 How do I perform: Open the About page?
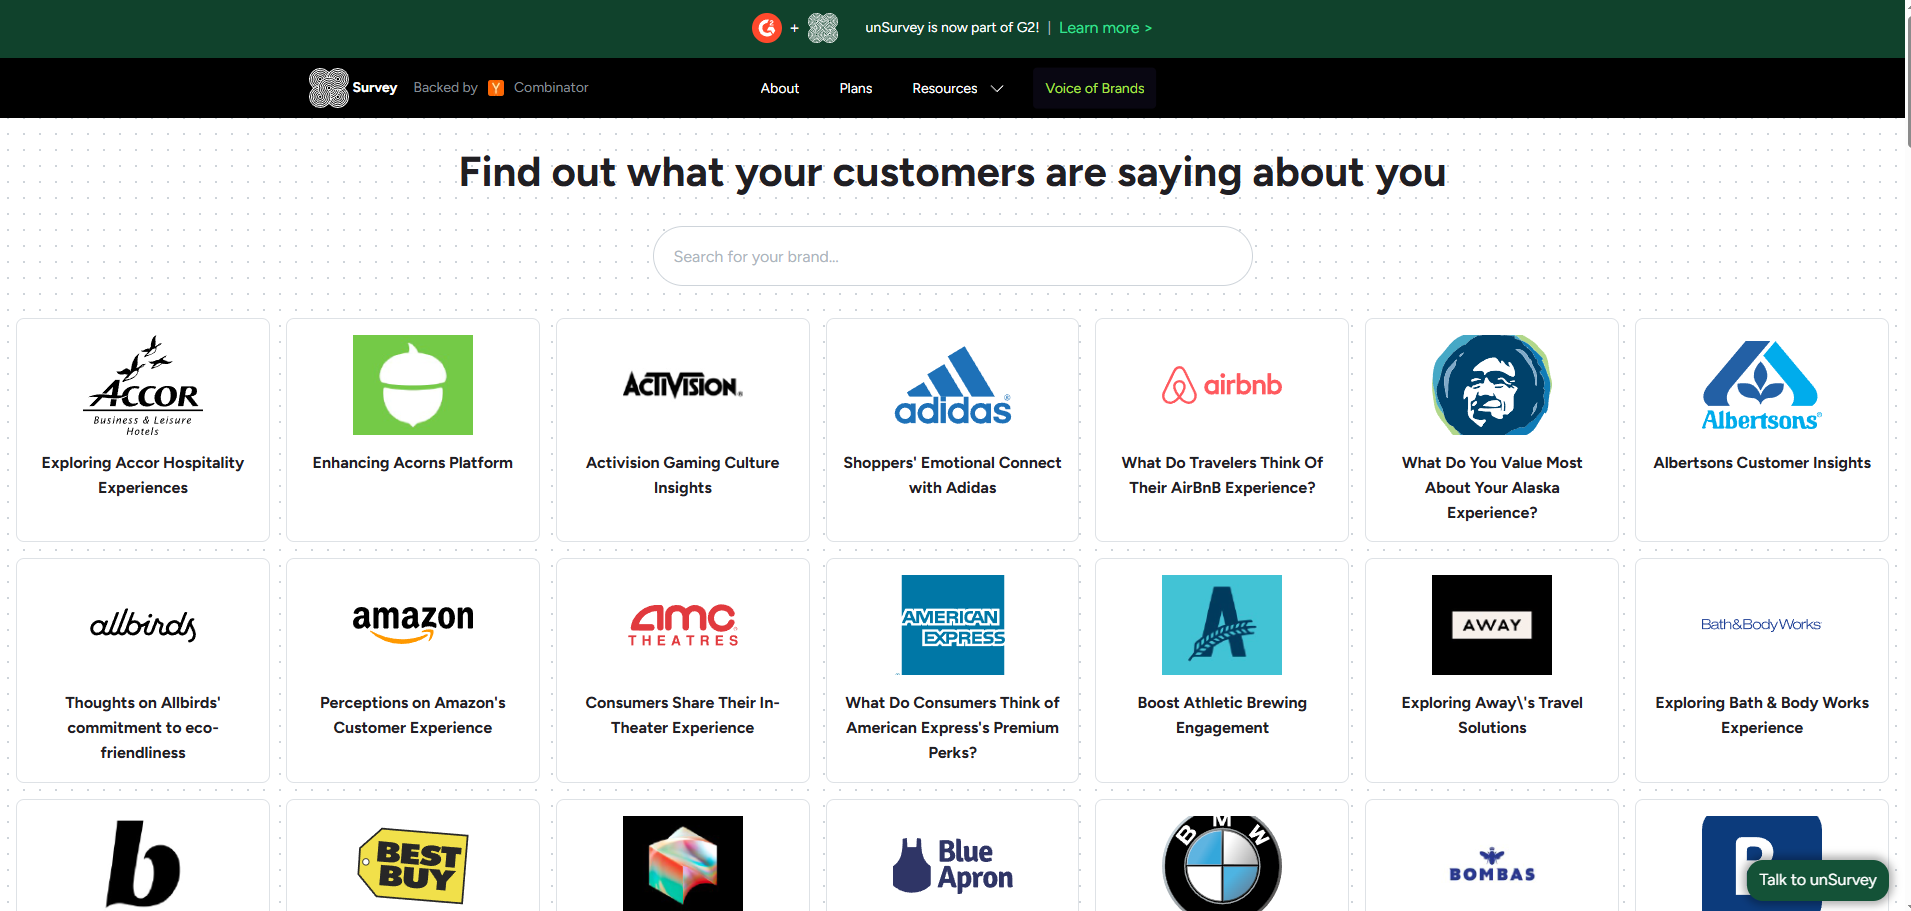780,88
